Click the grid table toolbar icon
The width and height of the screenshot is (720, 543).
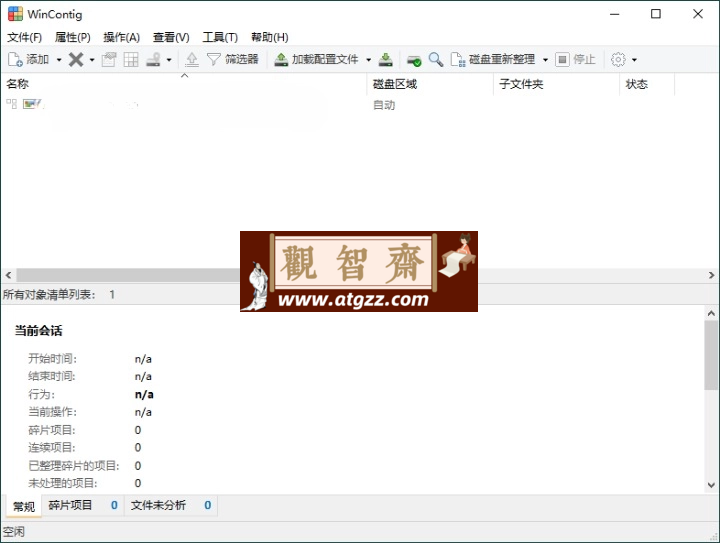click(131, 60)
